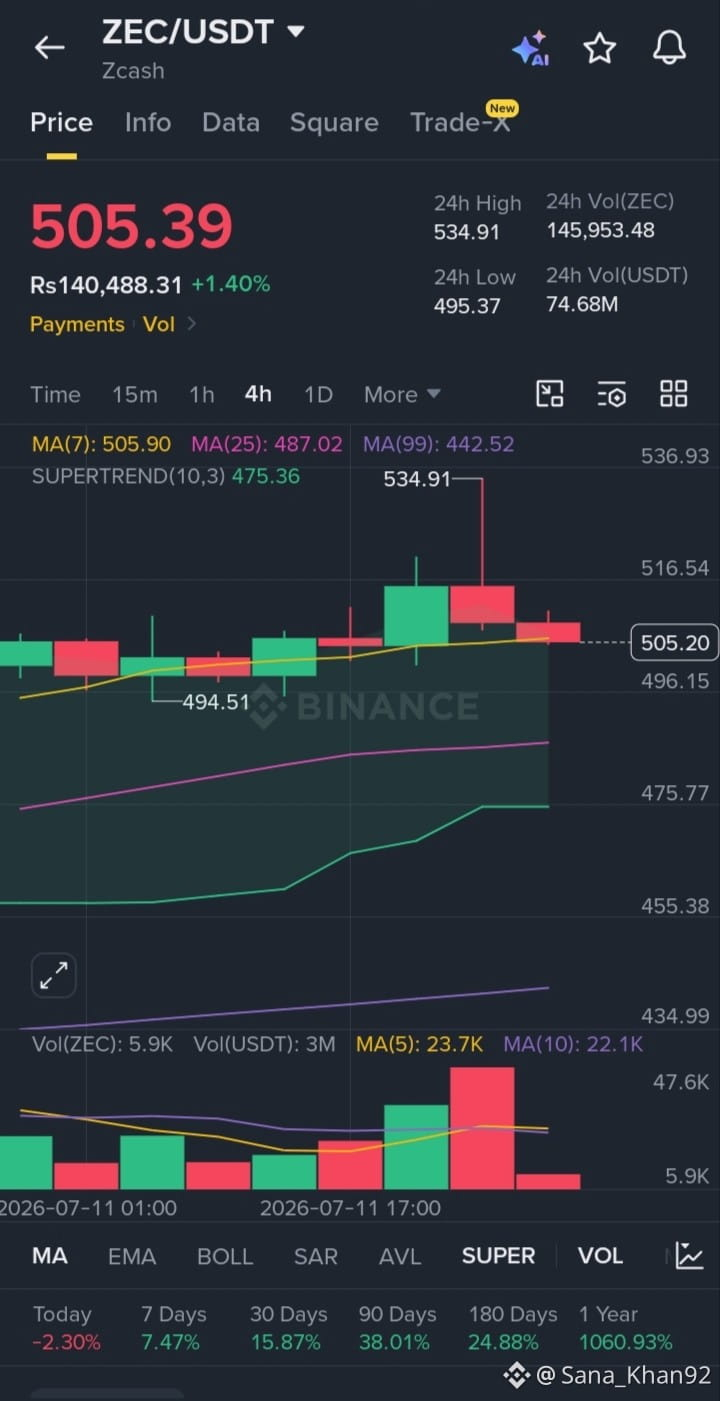Viewport: 720px width, 1401px height.
Task: Tap the MA(7): 505.90 legend
Action: [x=101, y=444]
